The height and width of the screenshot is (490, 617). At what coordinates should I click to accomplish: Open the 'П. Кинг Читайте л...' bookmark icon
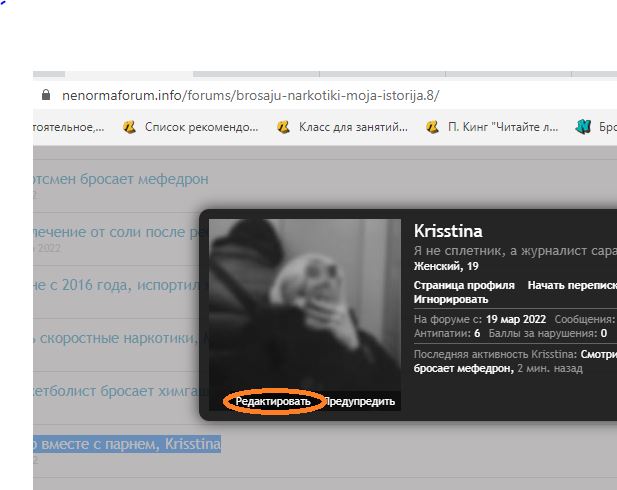(432, 127)
